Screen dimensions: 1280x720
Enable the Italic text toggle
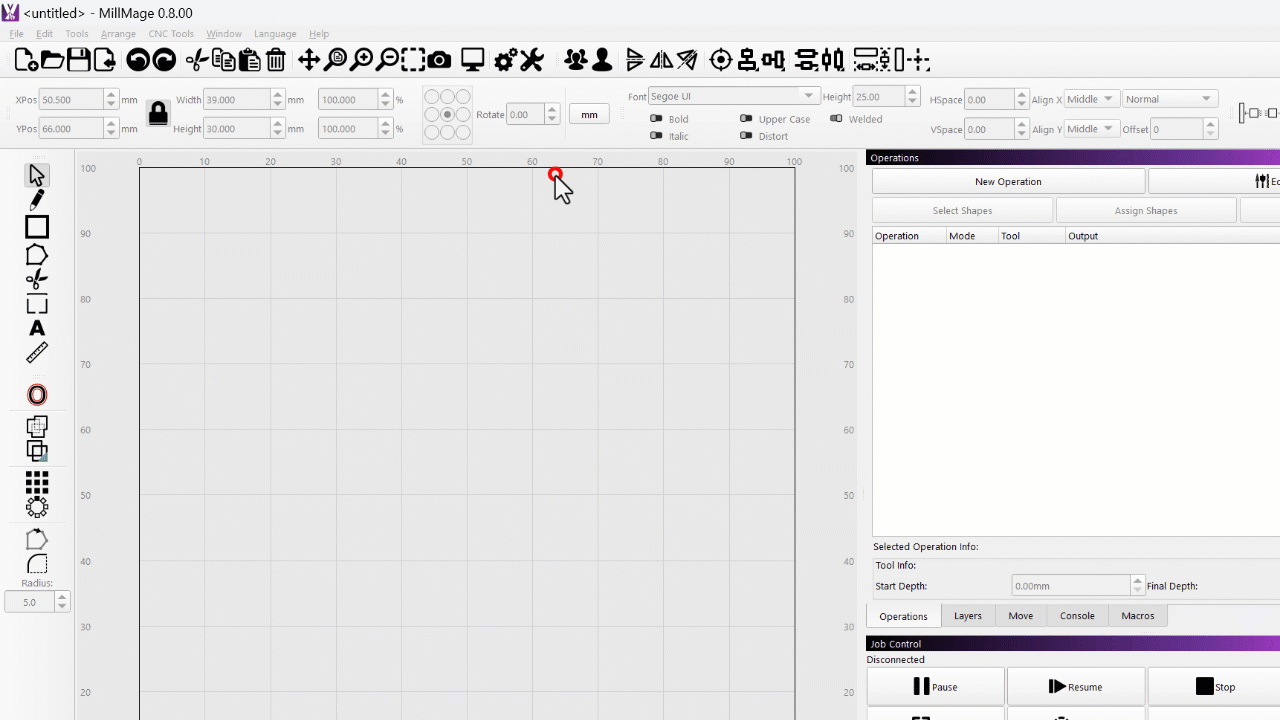click(x=657, y=136)
